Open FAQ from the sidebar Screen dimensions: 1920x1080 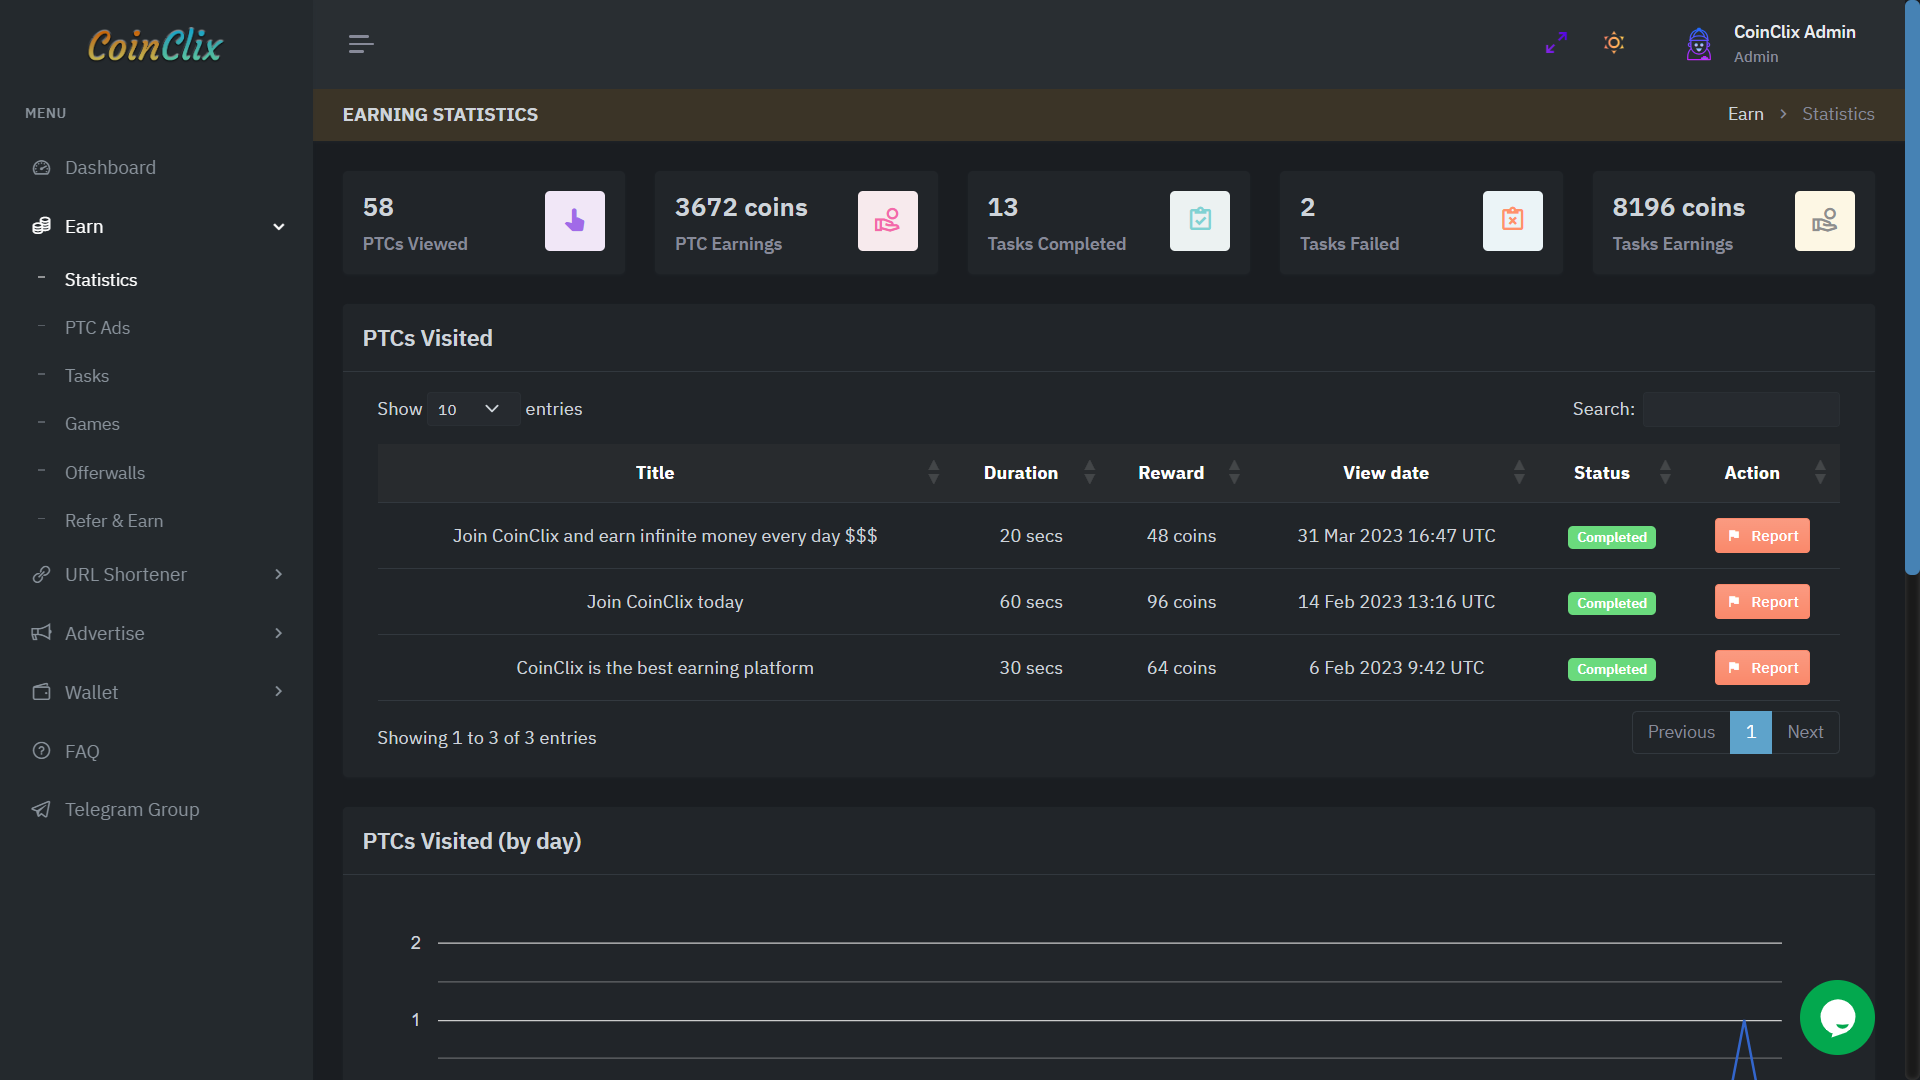click(82, 751)
